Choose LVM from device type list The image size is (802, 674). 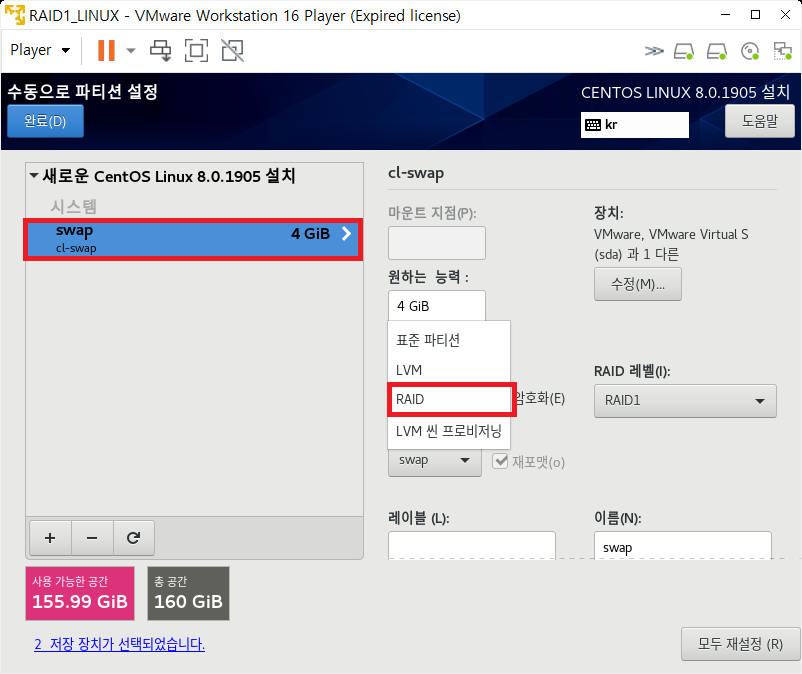(x=449, y=370)
